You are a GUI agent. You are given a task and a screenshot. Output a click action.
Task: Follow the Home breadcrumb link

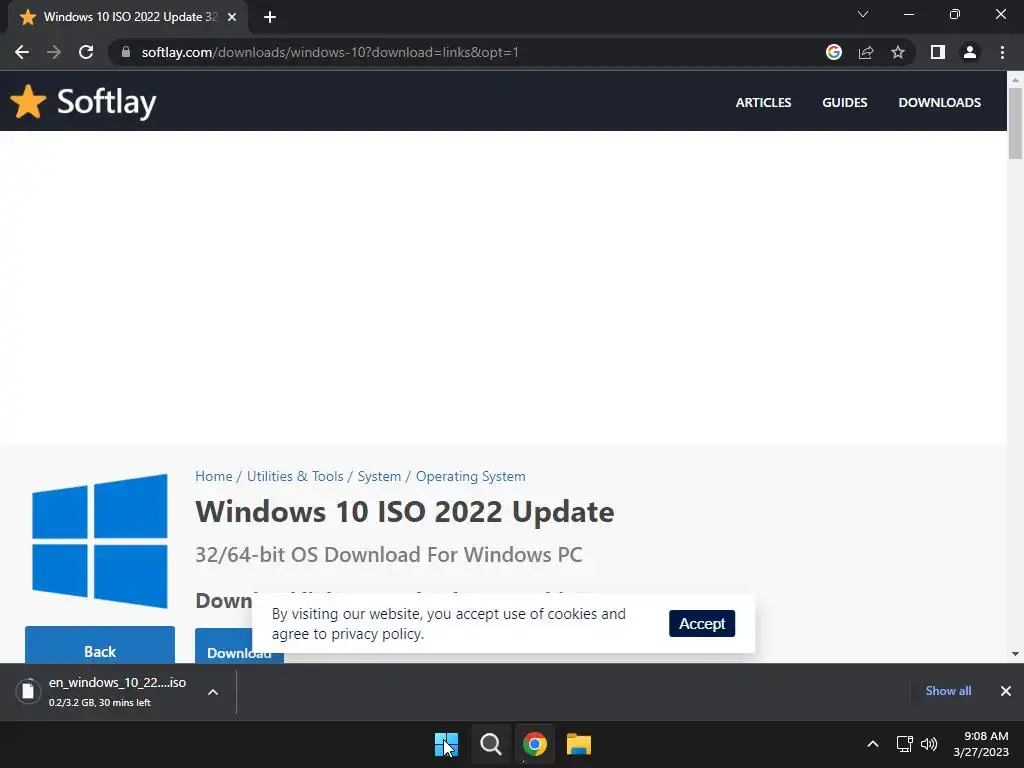click(214, 476)
